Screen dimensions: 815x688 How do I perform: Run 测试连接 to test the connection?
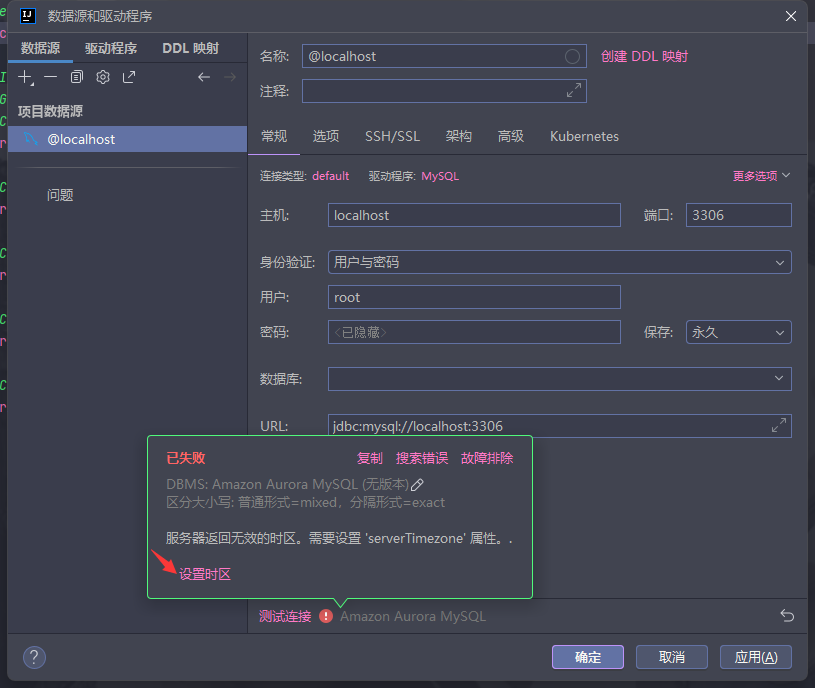tap(285, 616)
